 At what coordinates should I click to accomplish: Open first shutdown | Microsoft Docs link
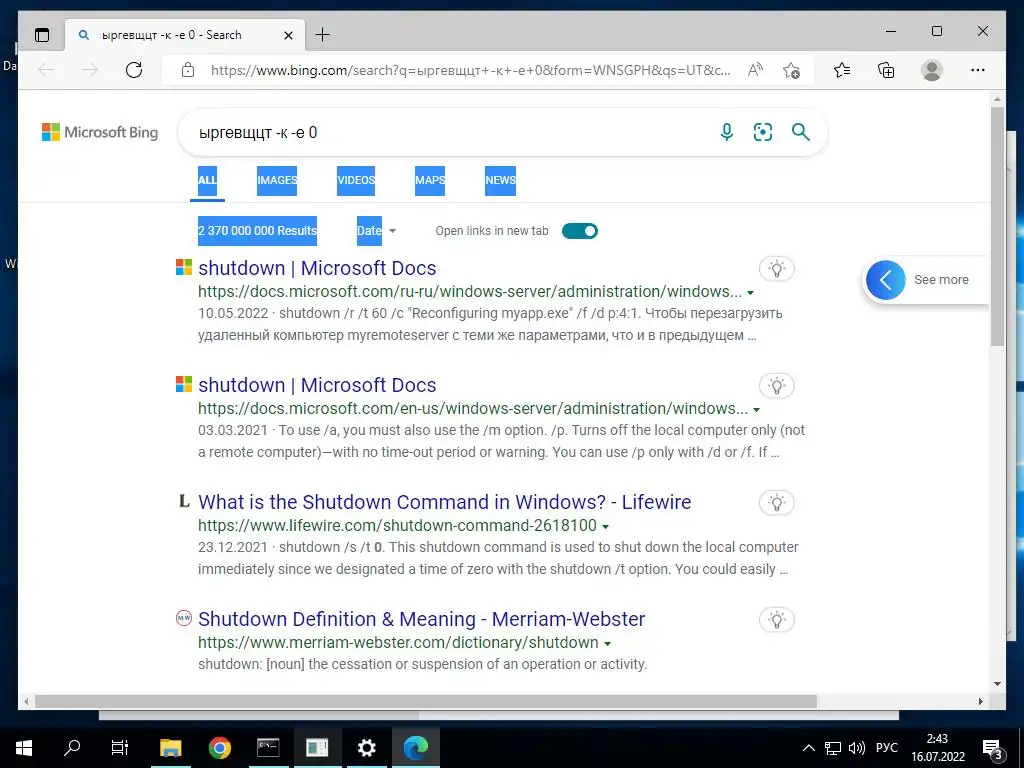click(317, 268)
